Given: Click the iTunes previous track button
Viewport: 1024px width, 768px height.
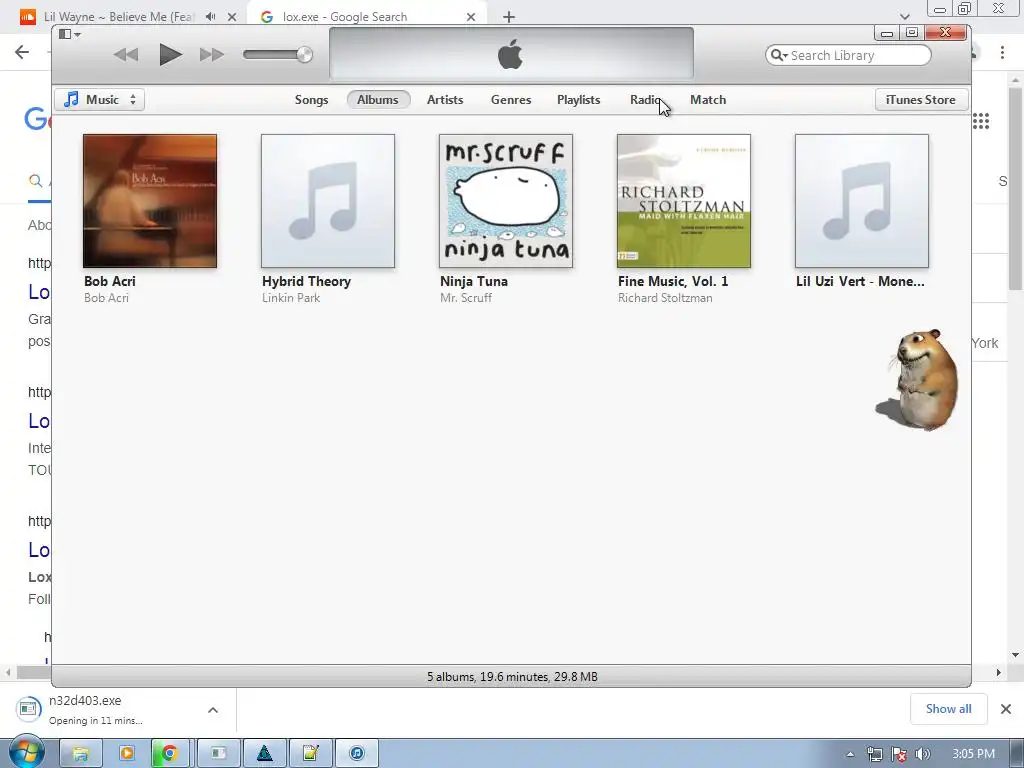Looking at the screenshot, I should (126, 55).
